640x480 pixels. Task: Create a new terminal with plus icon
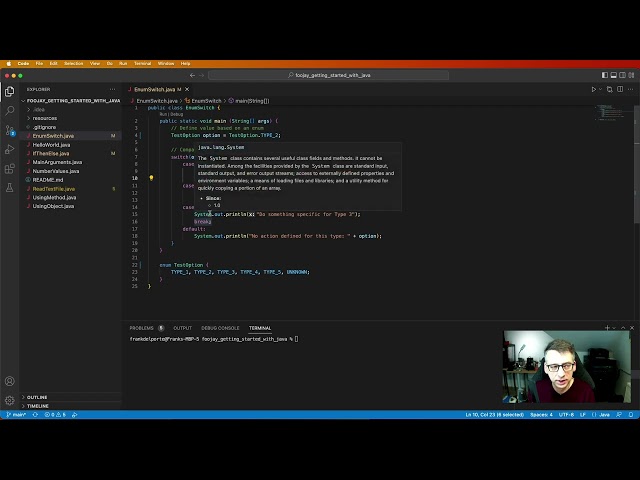(607, 328)
